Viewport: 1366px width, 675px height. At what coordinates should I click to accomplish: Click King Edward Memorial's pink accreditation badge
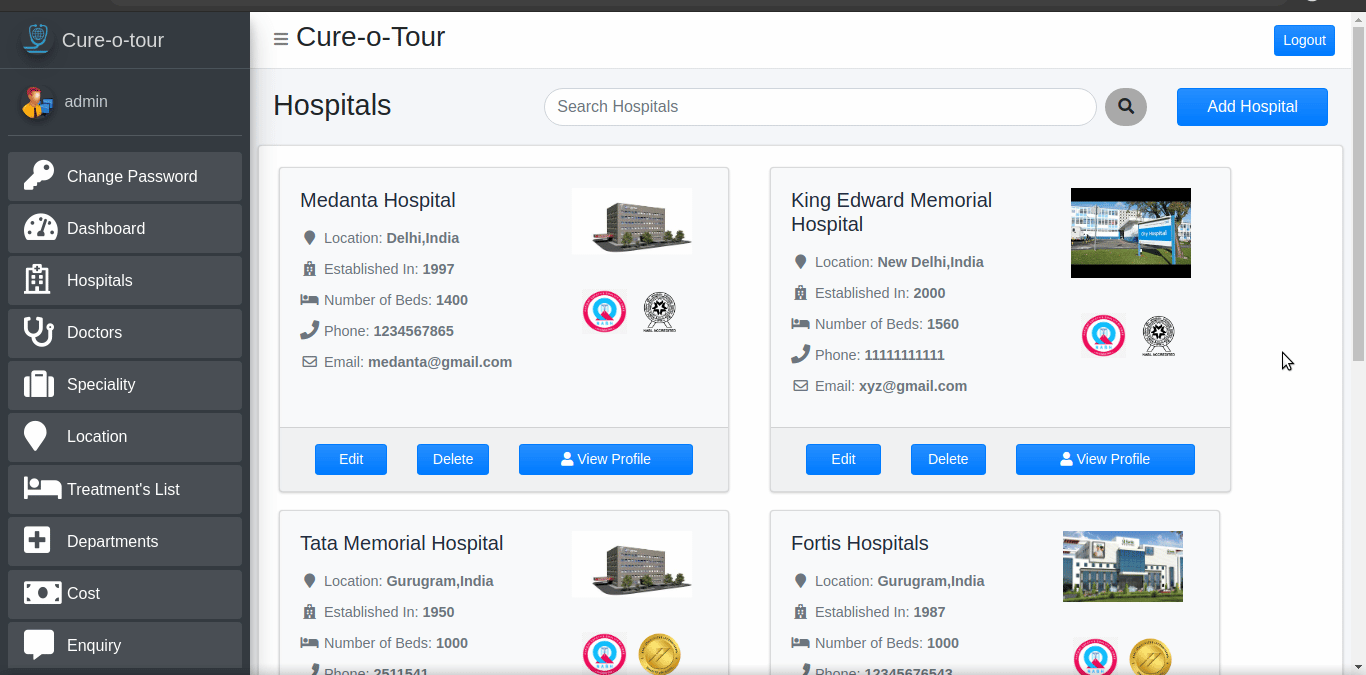coord(1103,336)
